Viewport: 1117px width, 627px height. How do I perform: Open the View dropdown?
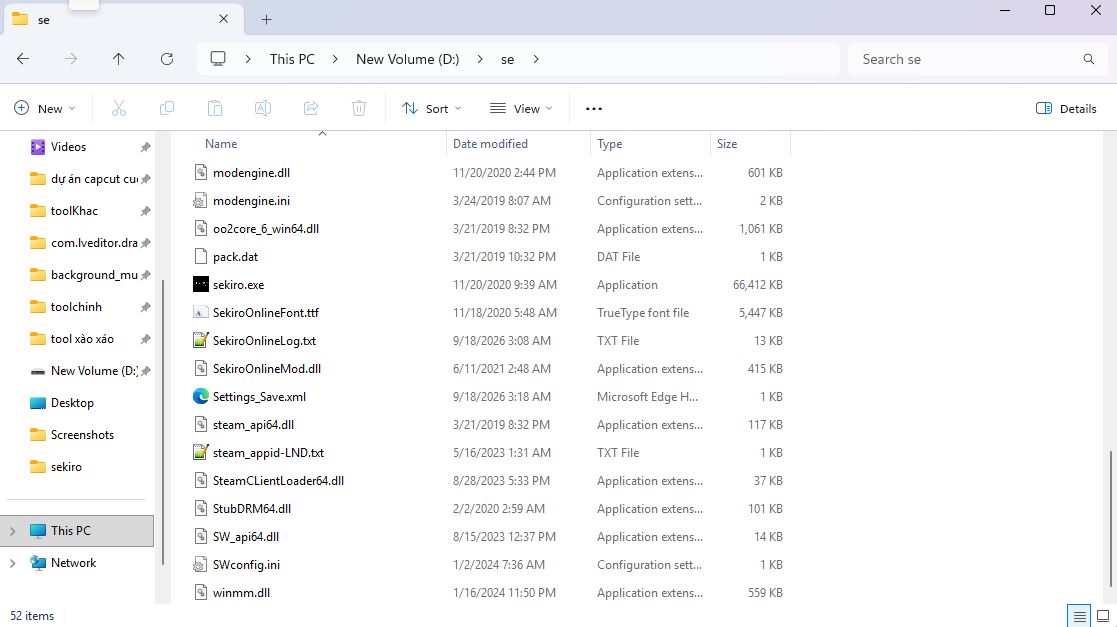(521, 108)
